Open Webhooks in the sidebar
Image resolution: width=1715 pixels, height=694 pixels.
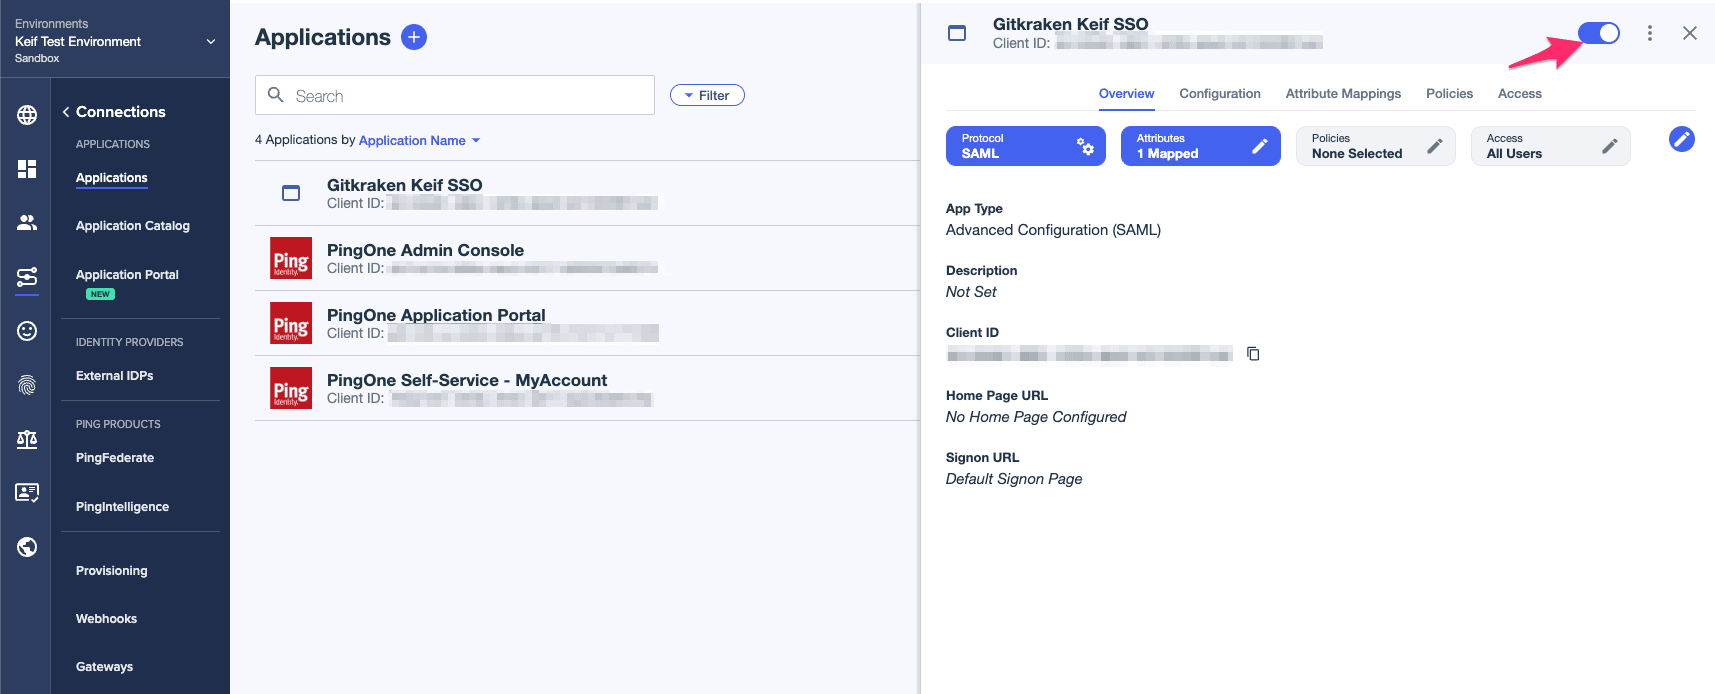click(x=107, y=619)
